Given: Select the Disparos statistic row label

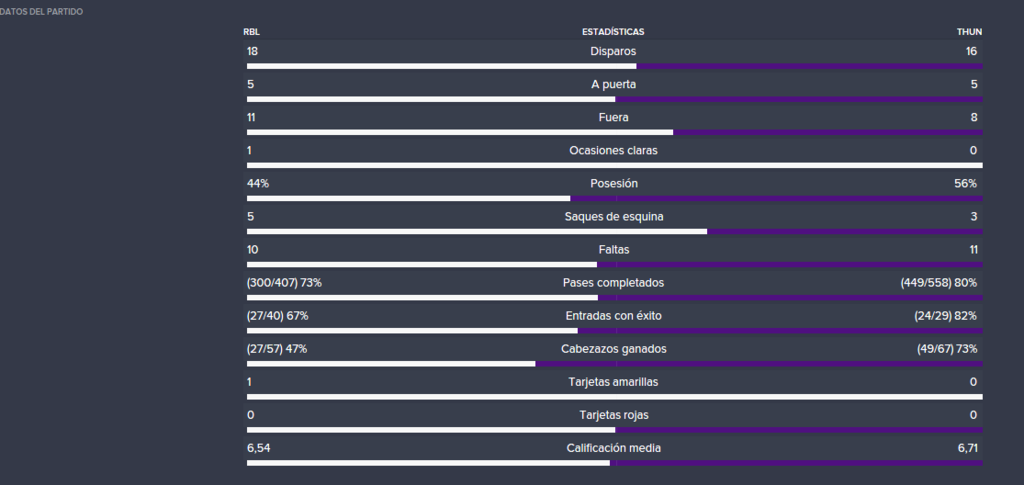Looking at the screenshot, I should coord(613,52).
